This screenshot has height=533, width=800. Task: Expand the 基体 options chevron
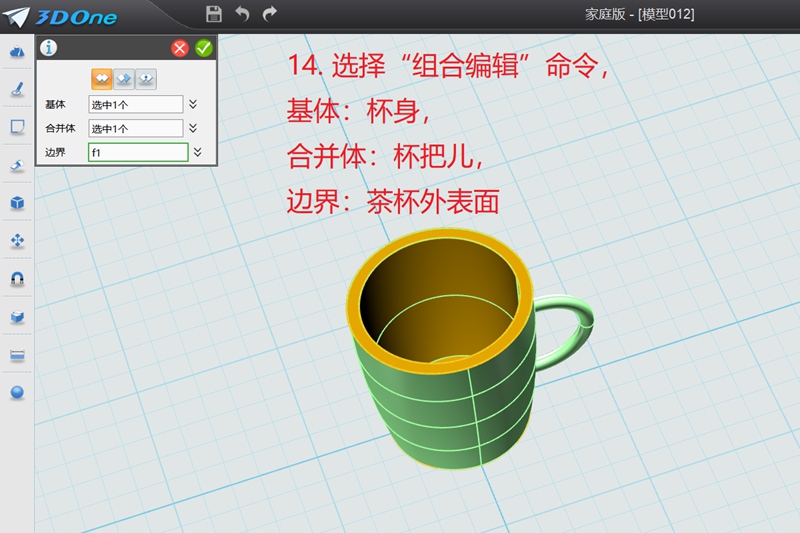[x=193, y=105]
